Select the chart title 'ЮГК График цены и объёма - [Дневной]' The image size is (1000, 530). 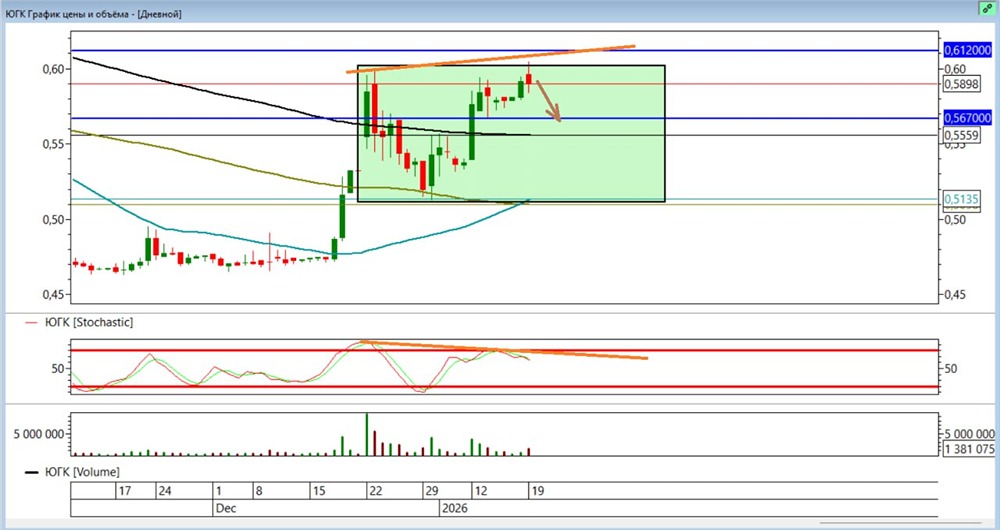pyautogui.click(x=93, y=14)
